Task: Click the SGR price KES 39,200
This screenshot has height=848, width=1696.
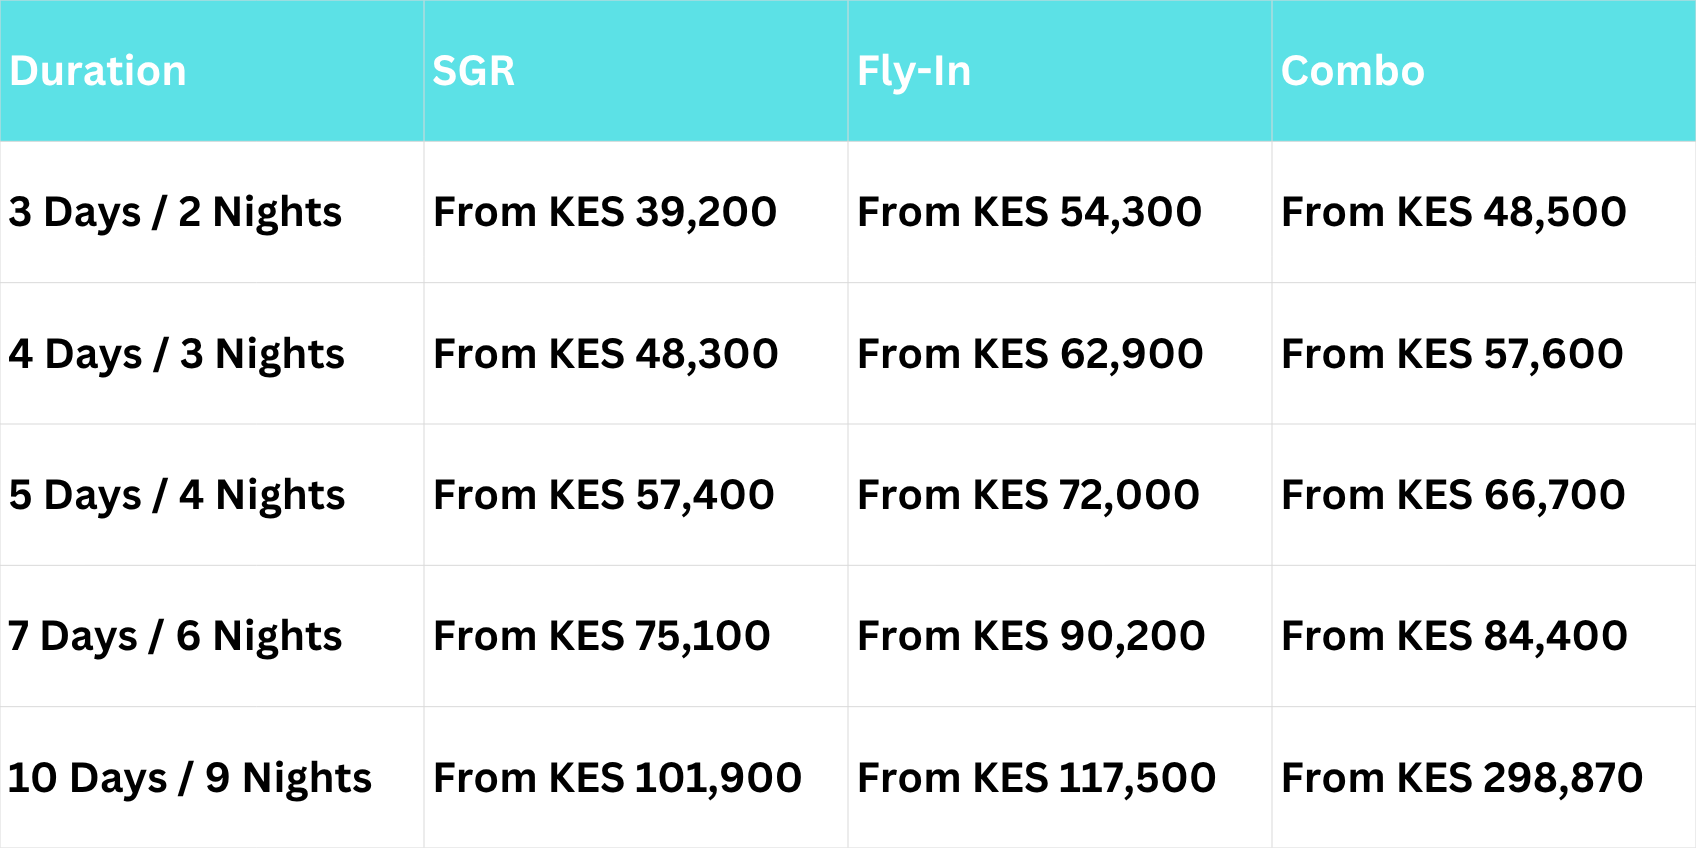Action: tap(604, 212)
